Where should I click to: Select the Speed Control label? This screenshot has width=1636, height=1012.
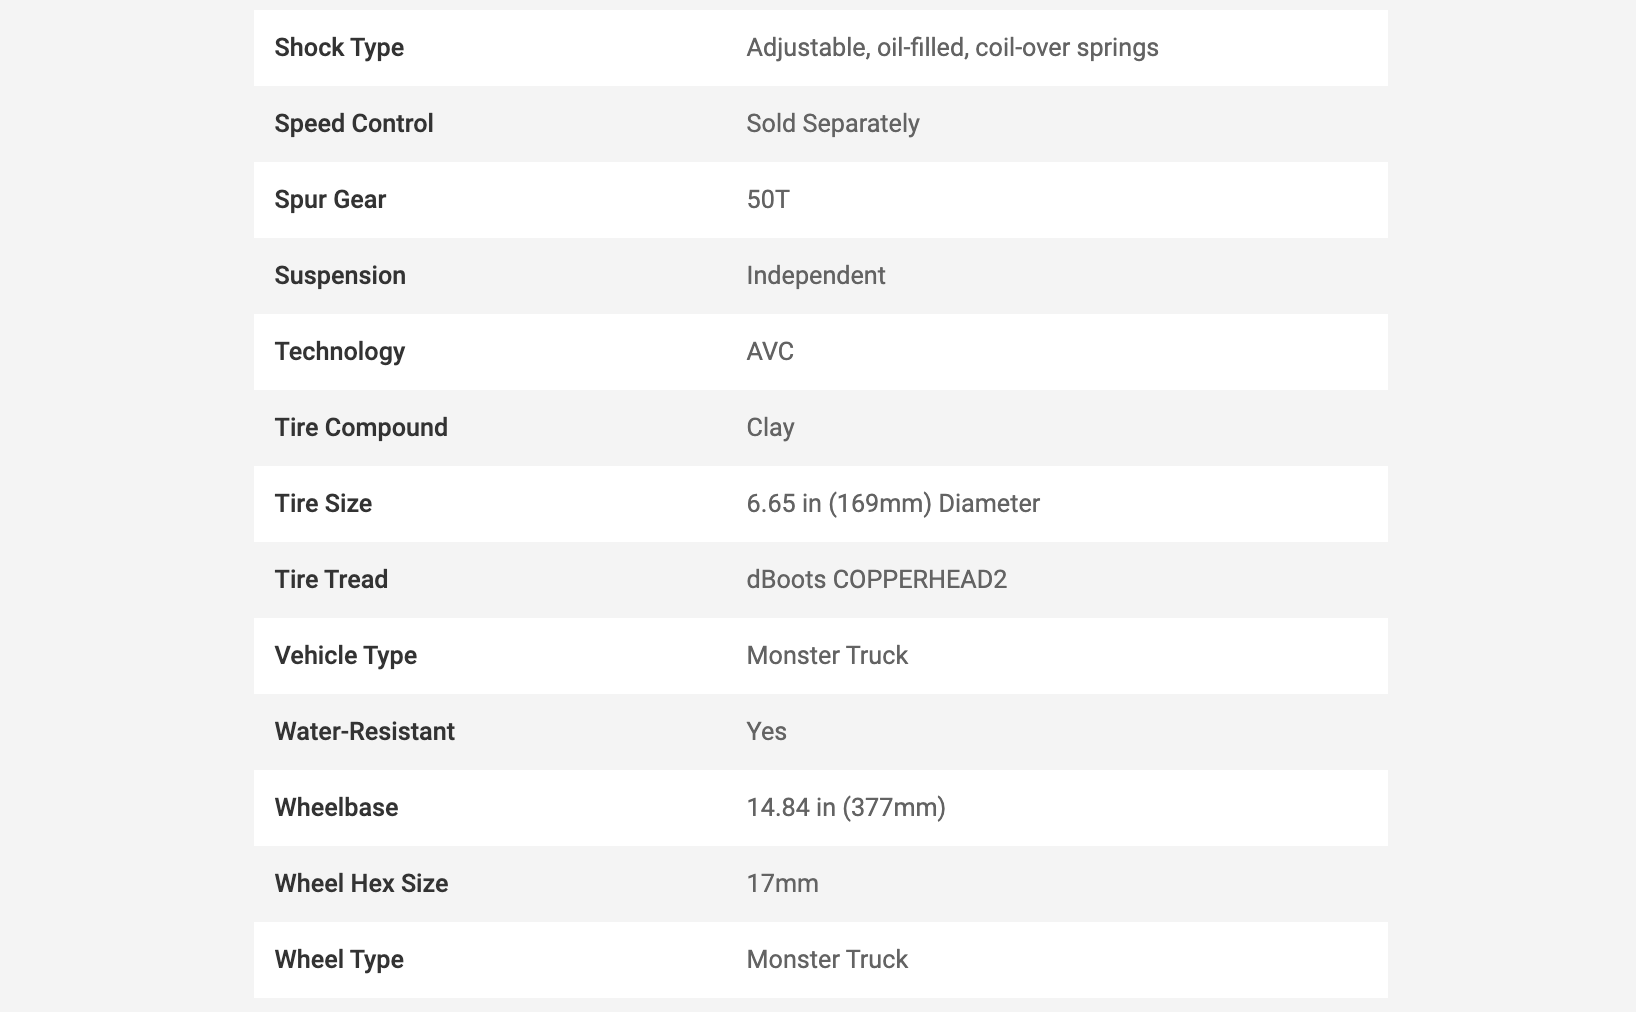[354, 124]
